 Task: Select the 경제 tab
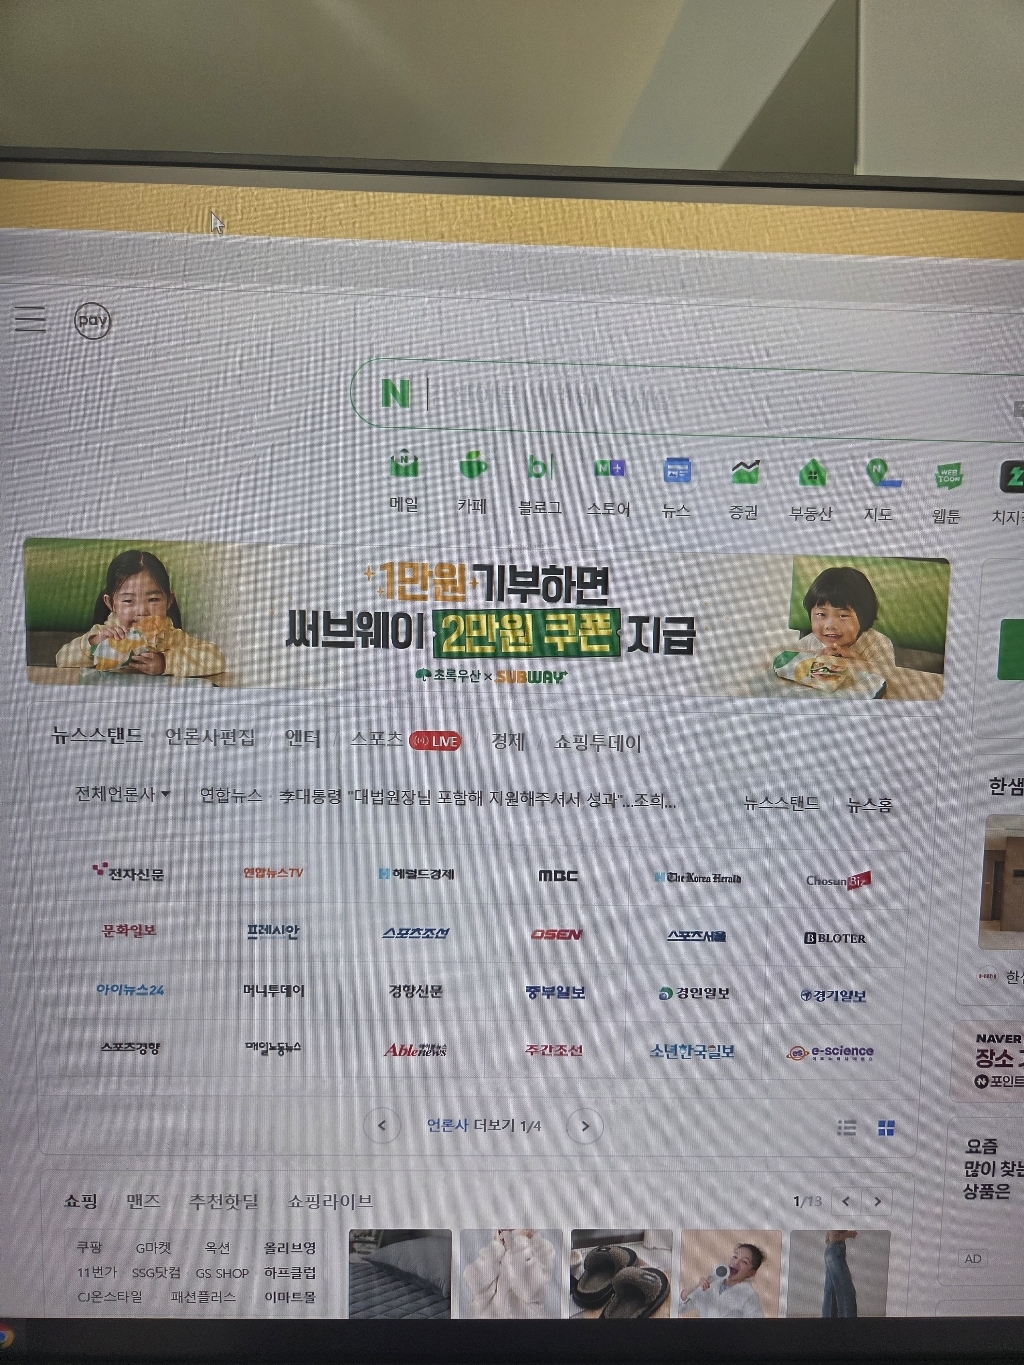pyautogui.click(x=507, y=741)
